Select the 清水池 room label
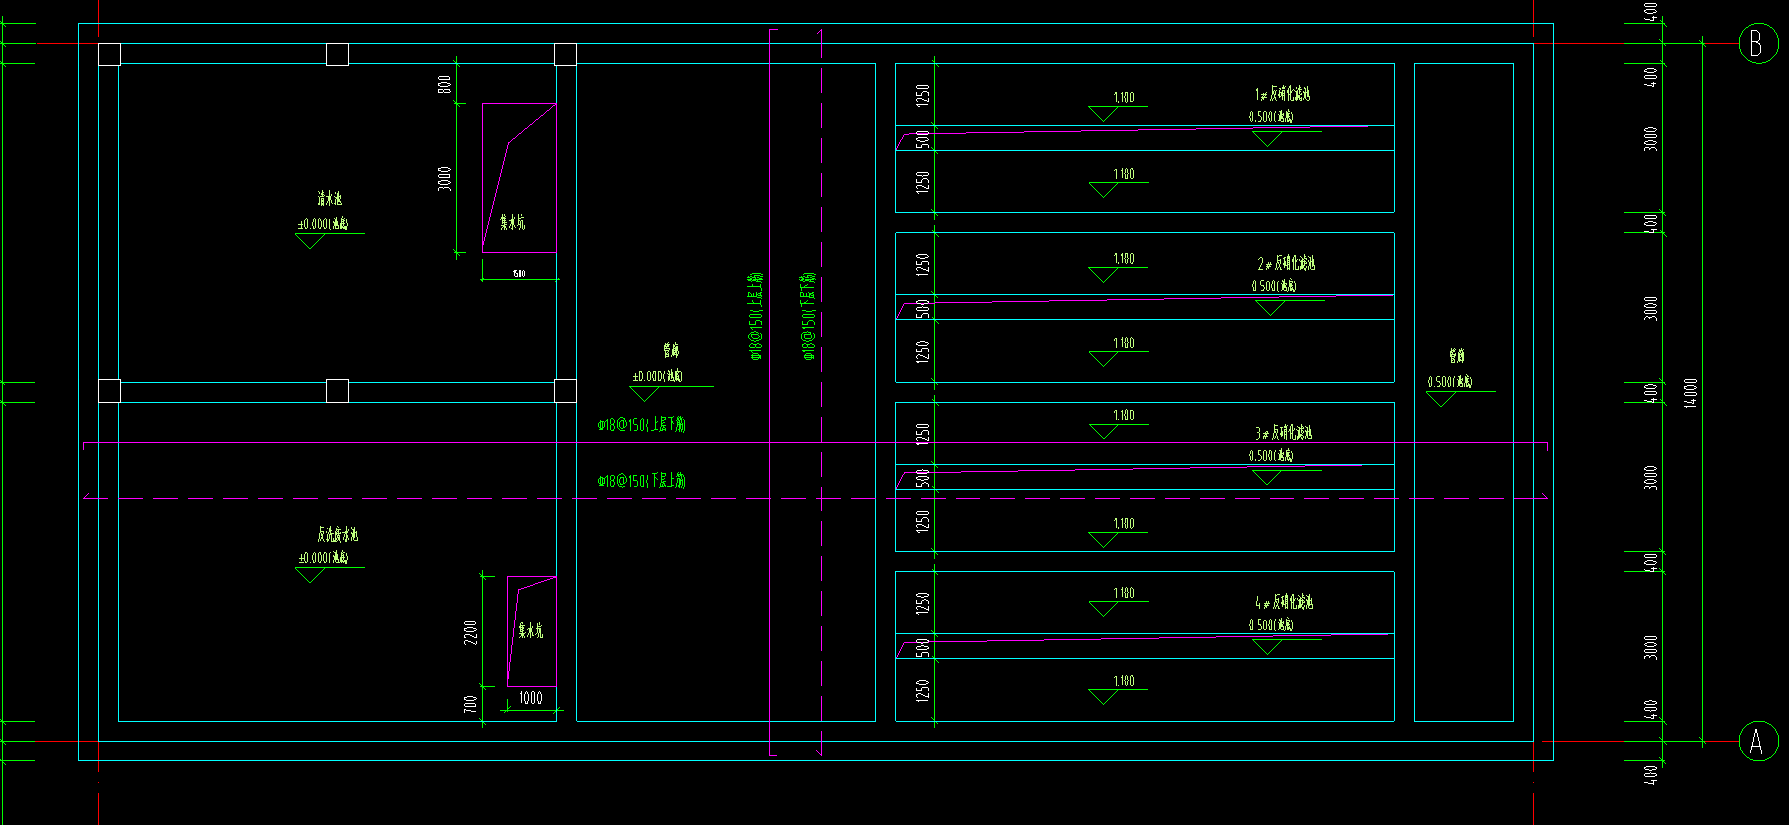This screenshot has width=1789, height=825. point(330,199)
